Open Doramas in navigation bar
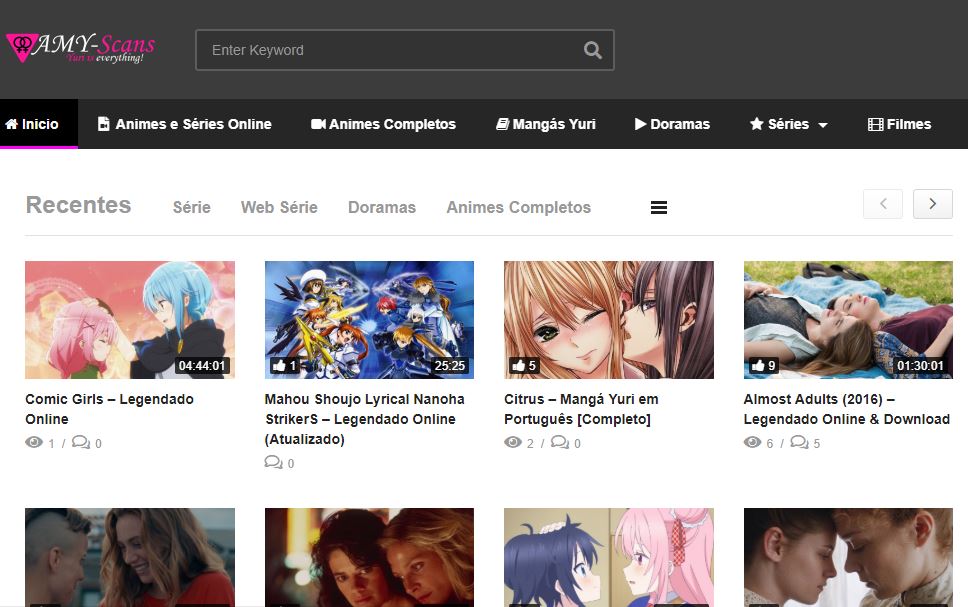Image resolution: width=968 pixels, height=607 pixels. coord(672,124)
